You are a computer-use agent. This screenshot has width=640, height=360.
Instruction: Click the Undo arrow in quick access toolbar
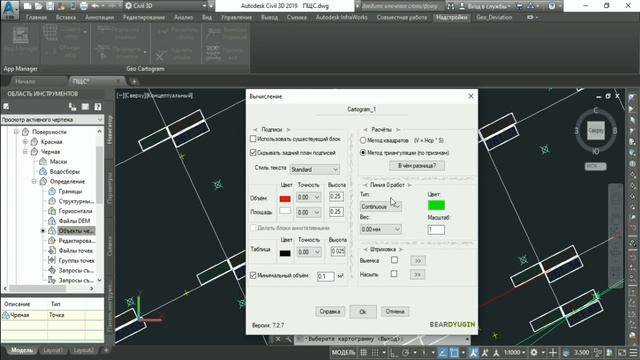pyautogui.click(x=95, y=6)
